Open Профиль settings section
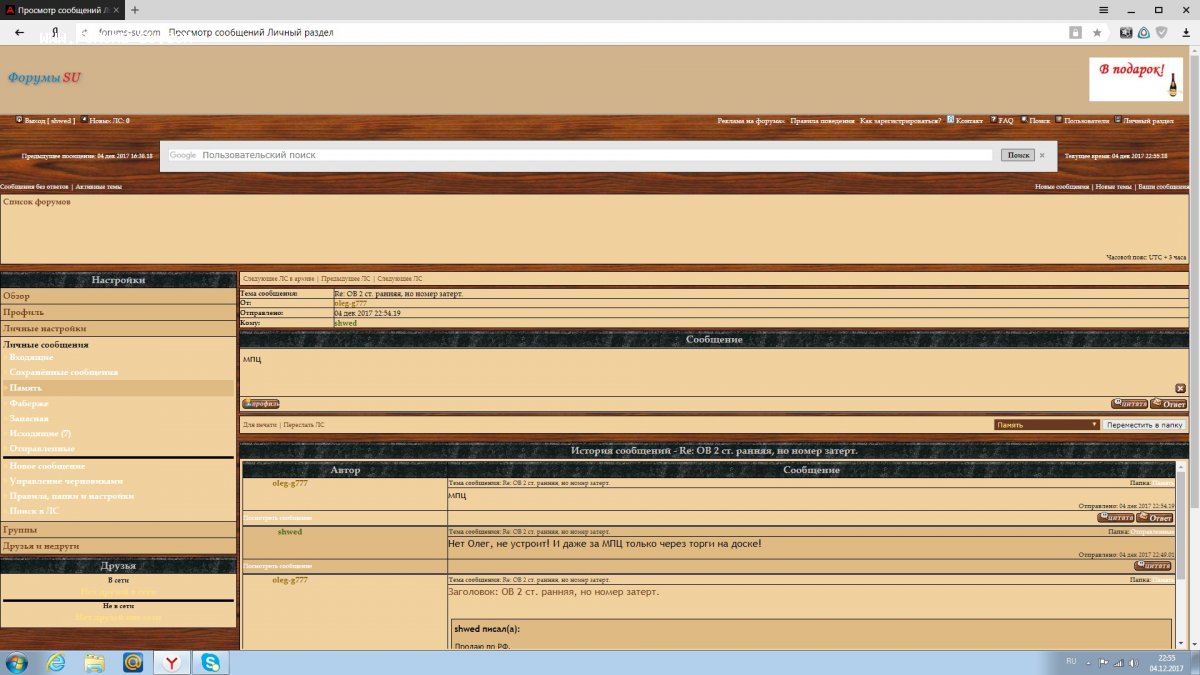Viewport: 1200px width, 675px height. tap(23, 312)
